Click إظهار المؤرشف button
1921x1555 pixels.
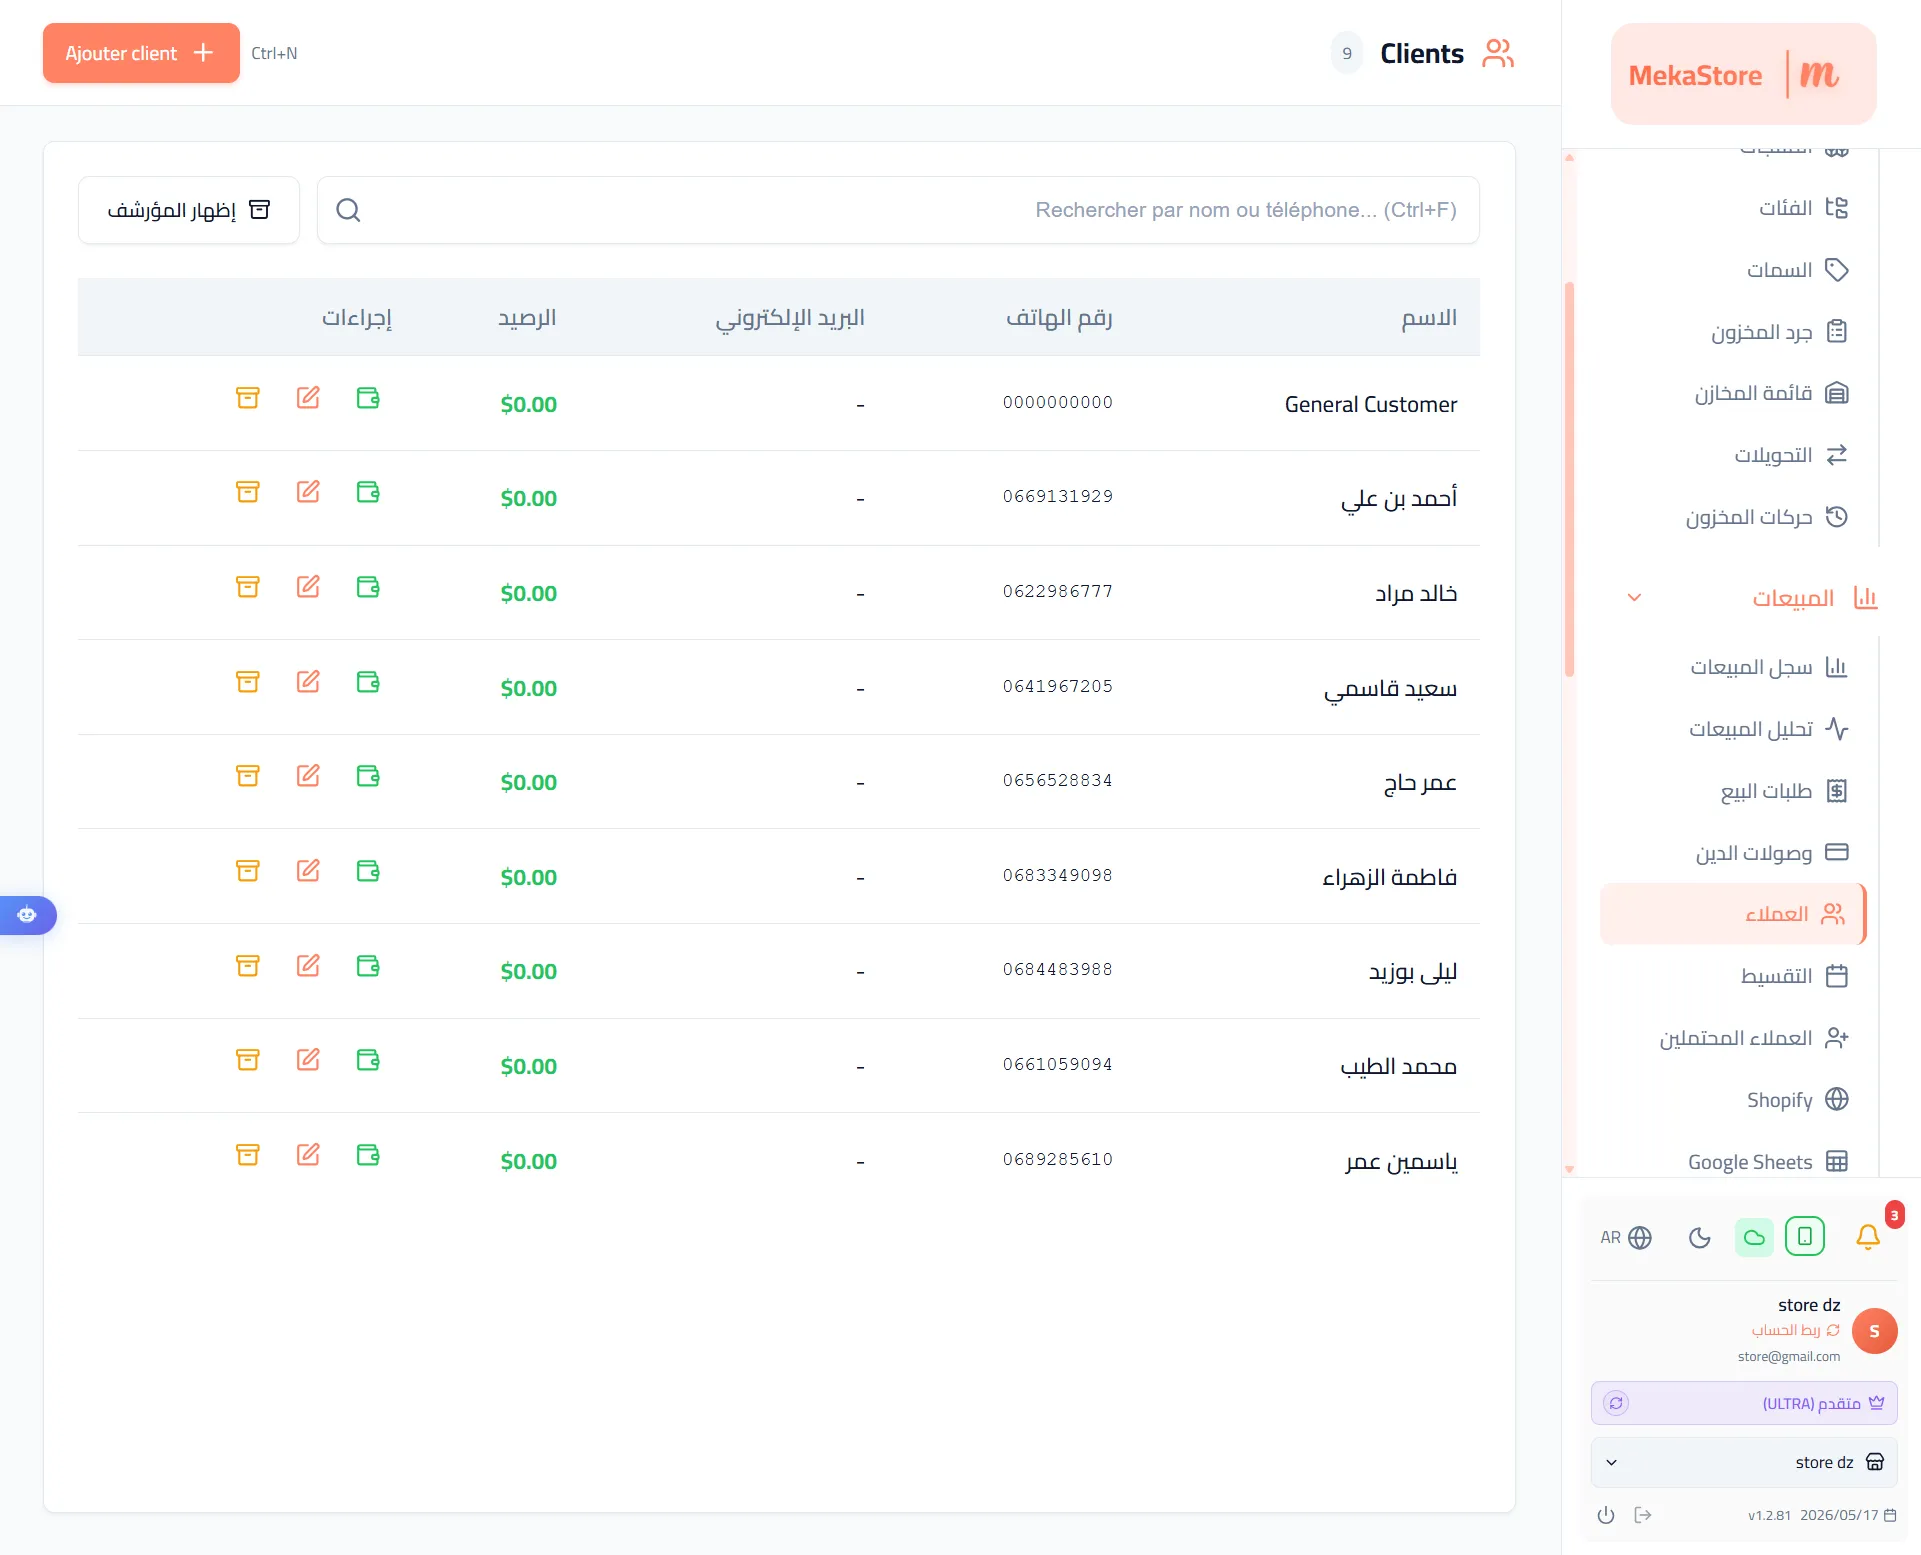point(189,210)
